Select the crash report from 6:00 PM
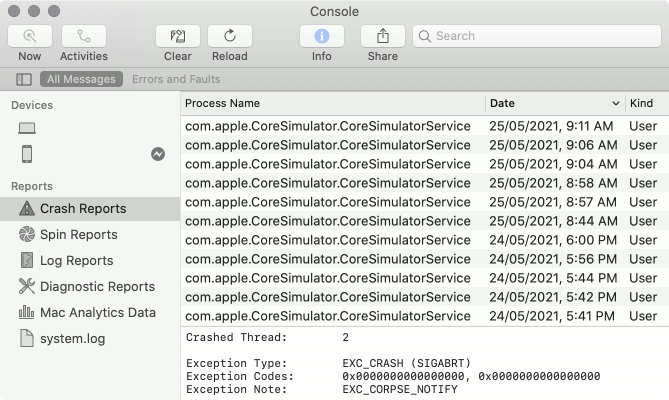This screenshot has width=669, height=400. 425,240
